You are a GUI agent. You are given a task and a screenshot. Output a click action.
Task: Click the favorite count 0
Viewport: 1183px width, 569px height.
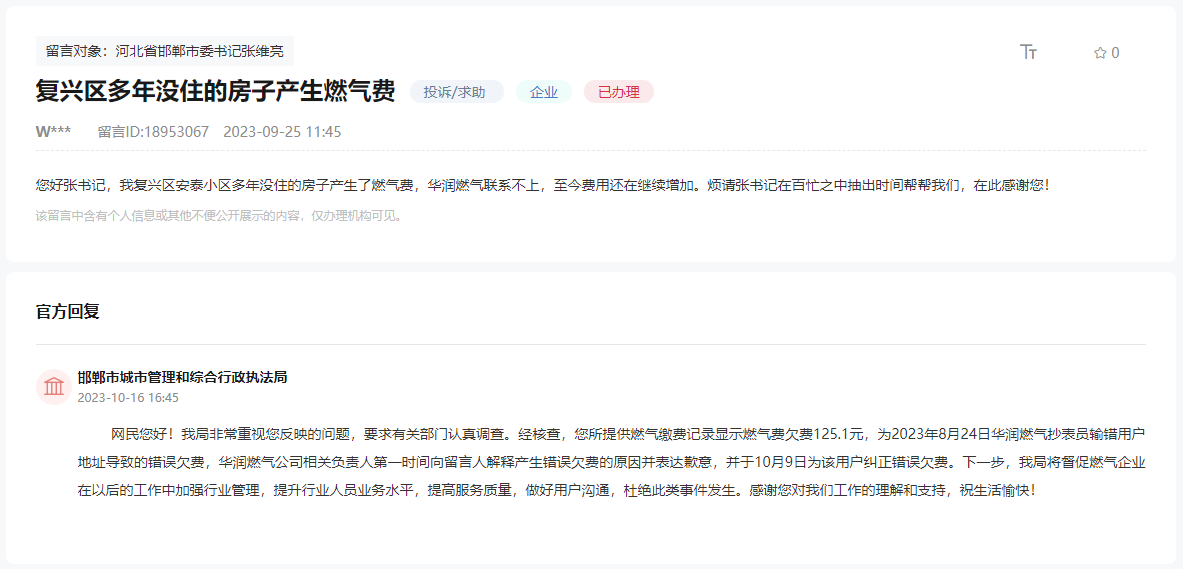coord(1115,53)
